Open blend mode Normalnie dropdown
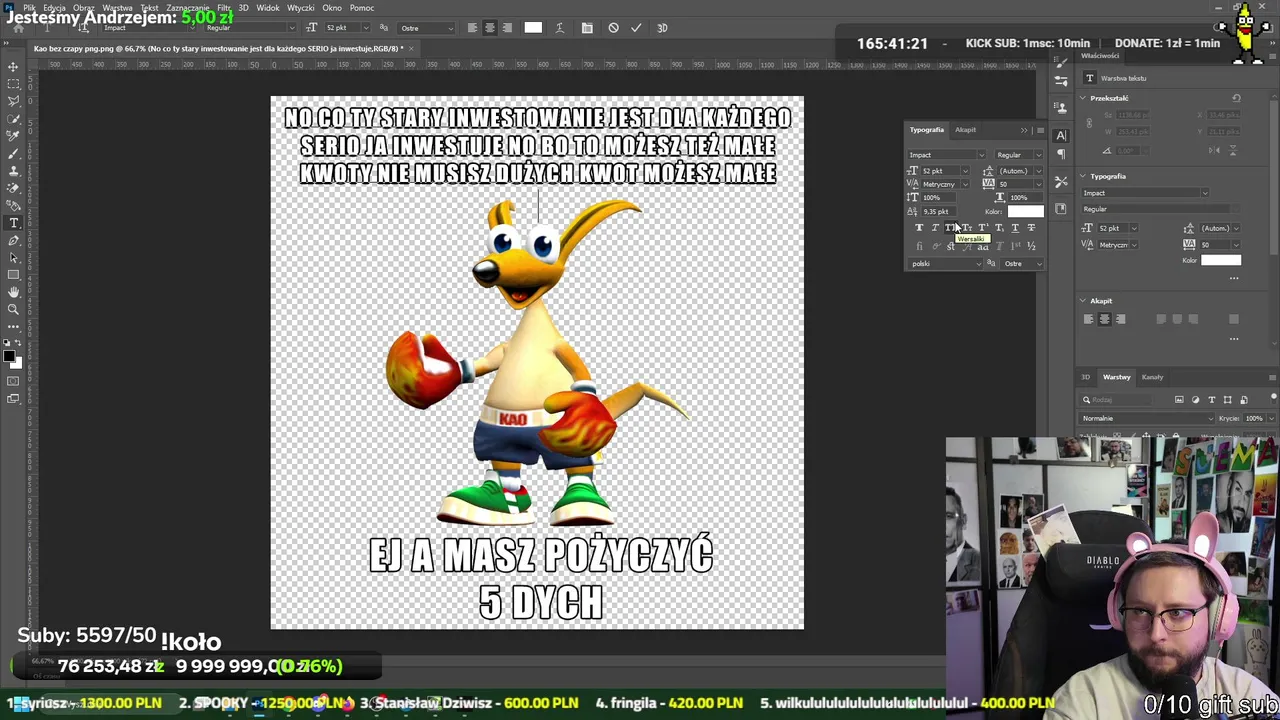 [x=1146, y=418]
